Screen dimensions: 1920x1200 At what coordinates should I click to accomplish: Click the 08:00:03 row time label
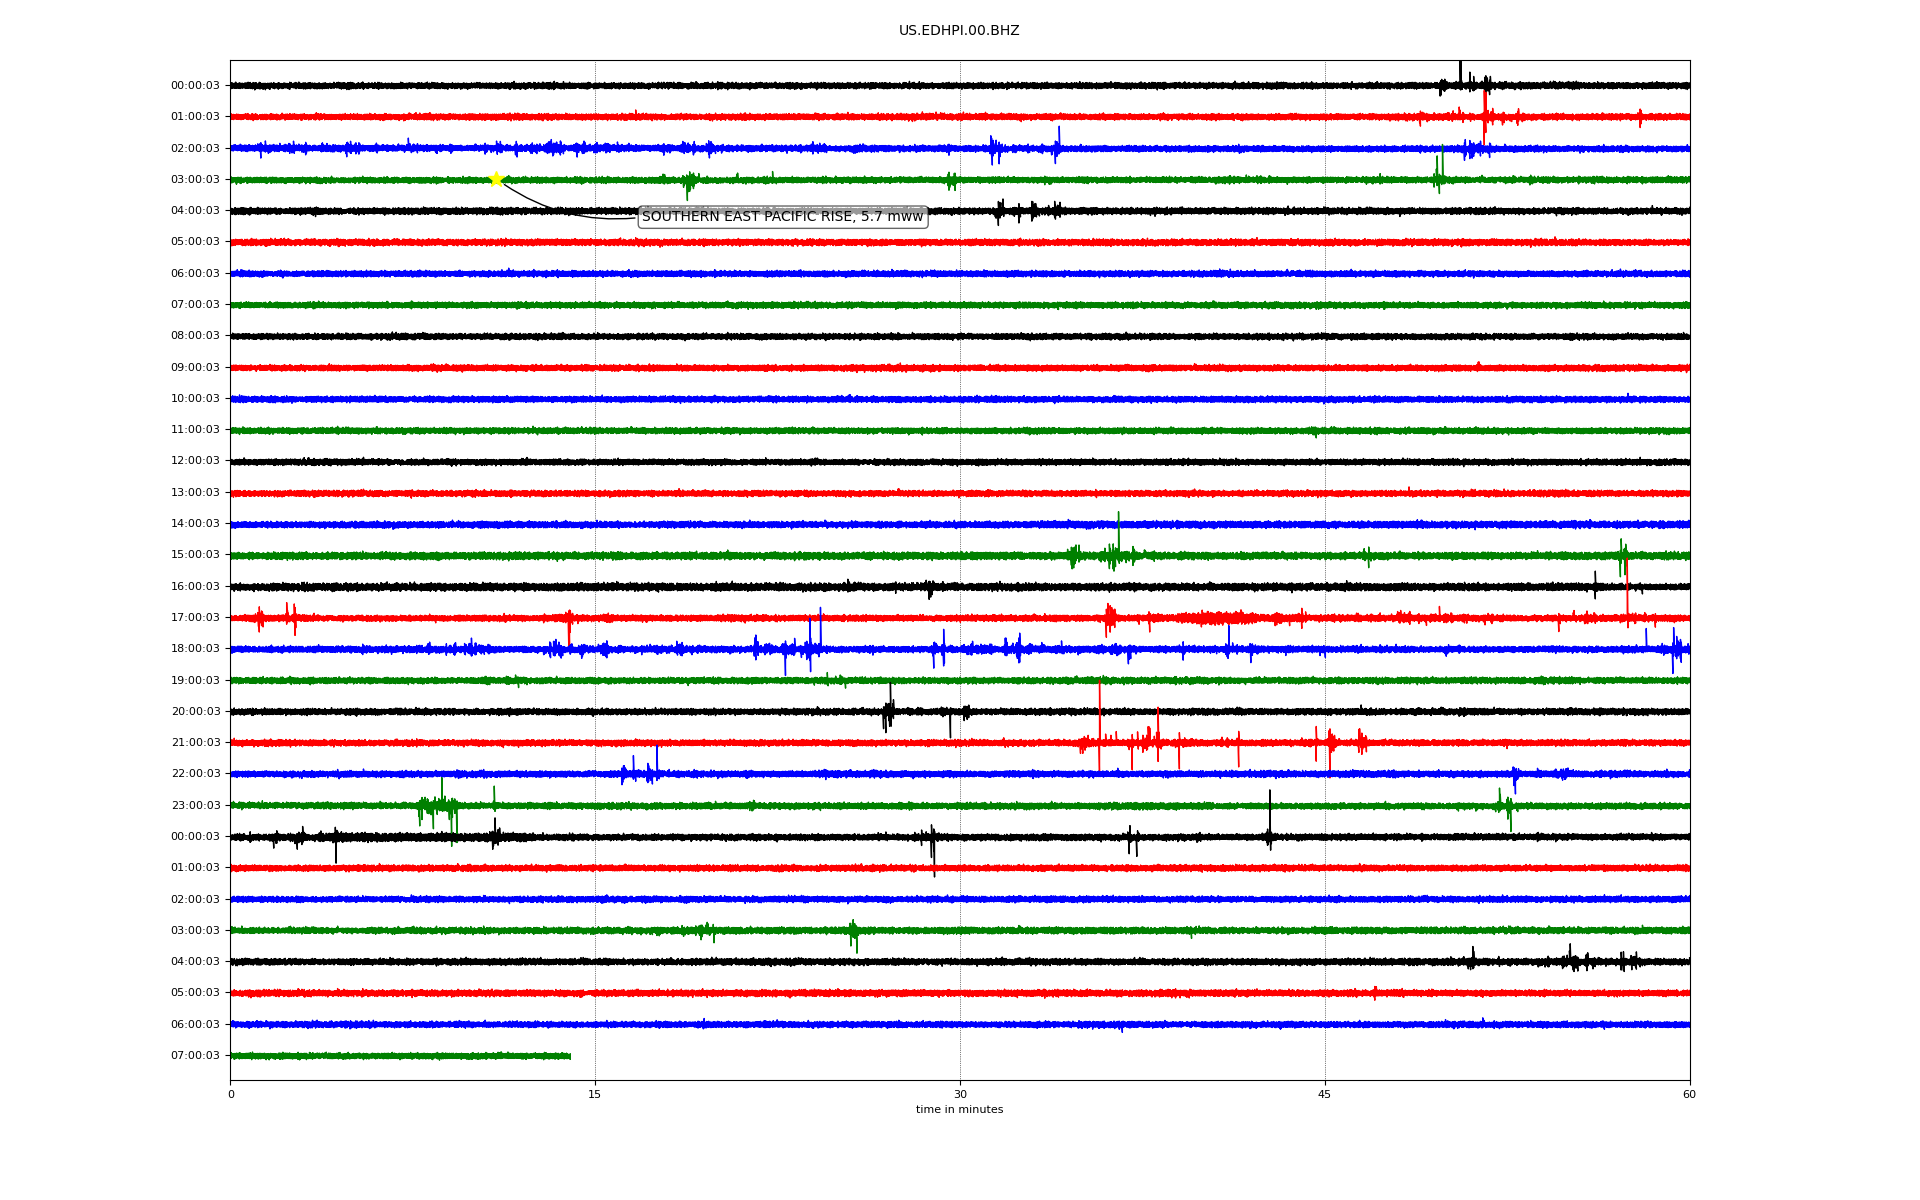195,336
